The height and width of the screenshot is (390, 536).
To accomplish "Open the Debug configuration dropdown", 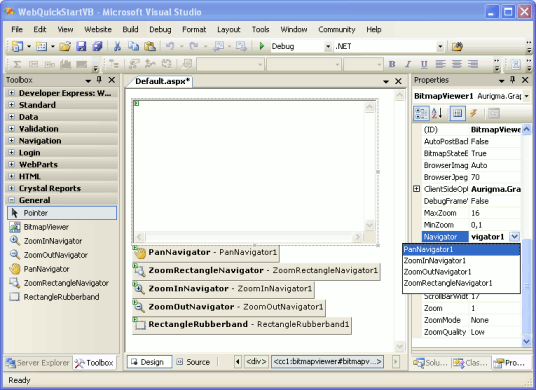I will [328, 46].
